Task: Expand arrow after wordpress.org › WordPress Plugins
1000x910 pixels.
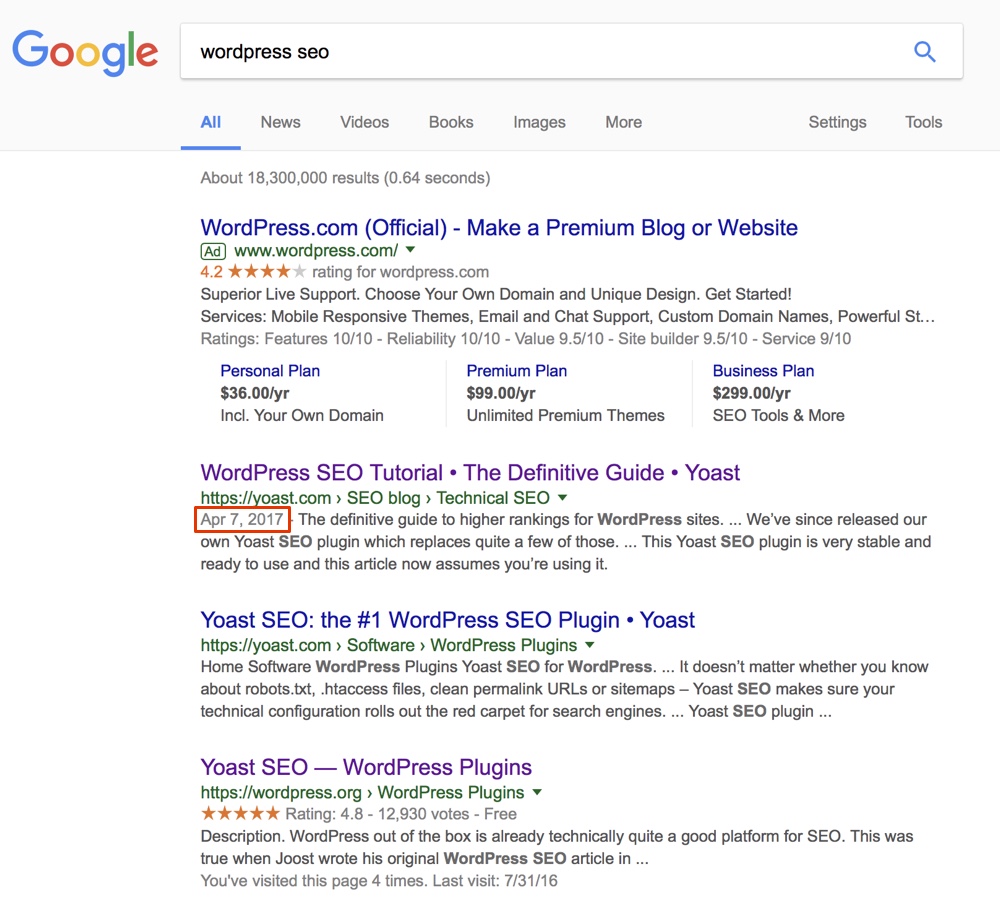Action: 537,792
